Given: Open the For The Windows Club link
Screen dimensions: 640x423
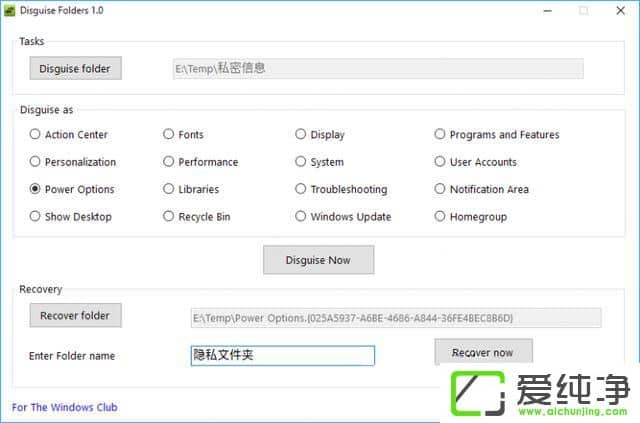Looking at the screenshot, I should click(64, 407).
